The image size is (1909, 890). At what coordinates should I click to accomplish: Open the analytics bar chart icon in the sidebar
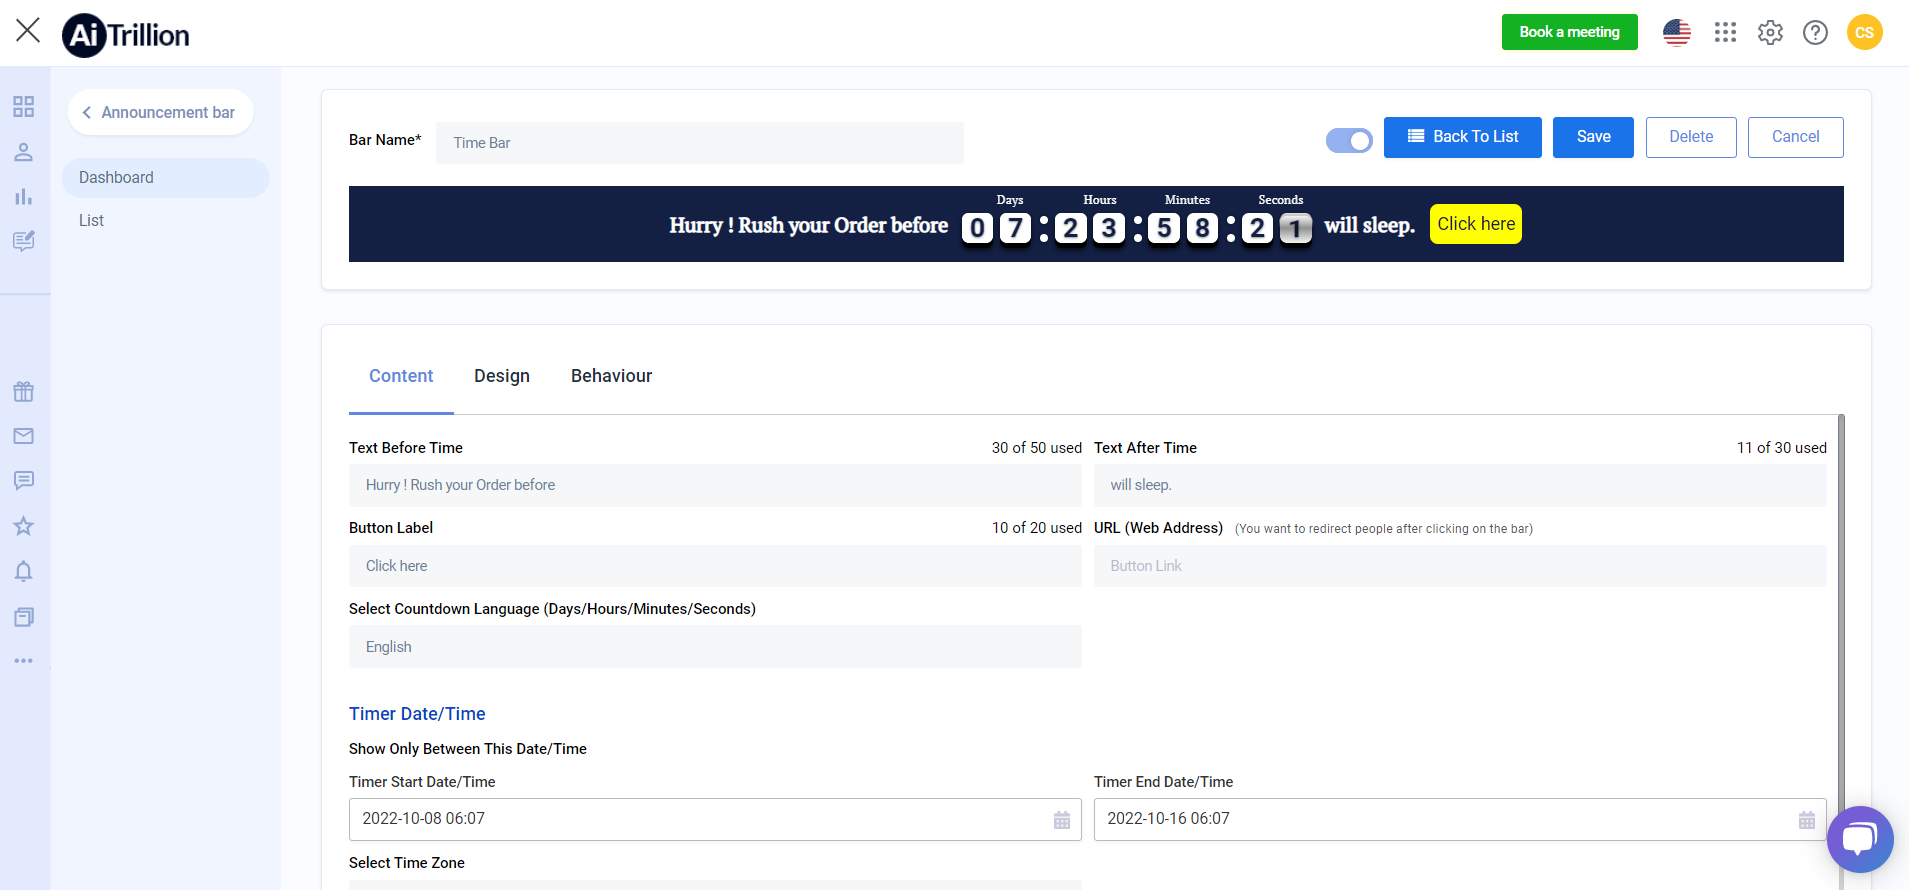click(24, 197)
